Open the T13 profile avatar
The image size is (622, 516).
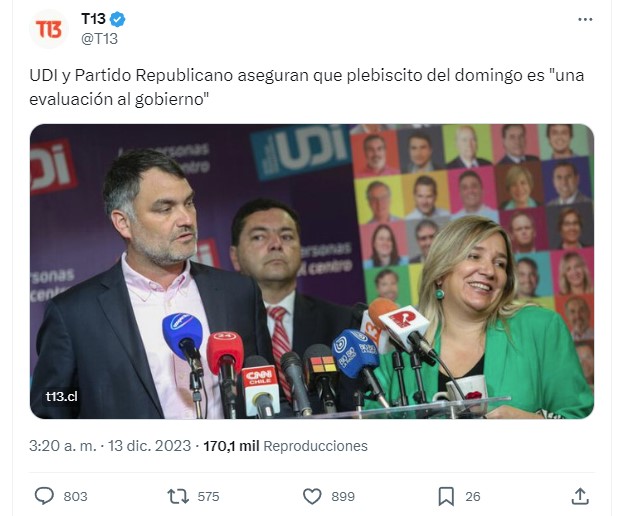click(x=48, y=29)
